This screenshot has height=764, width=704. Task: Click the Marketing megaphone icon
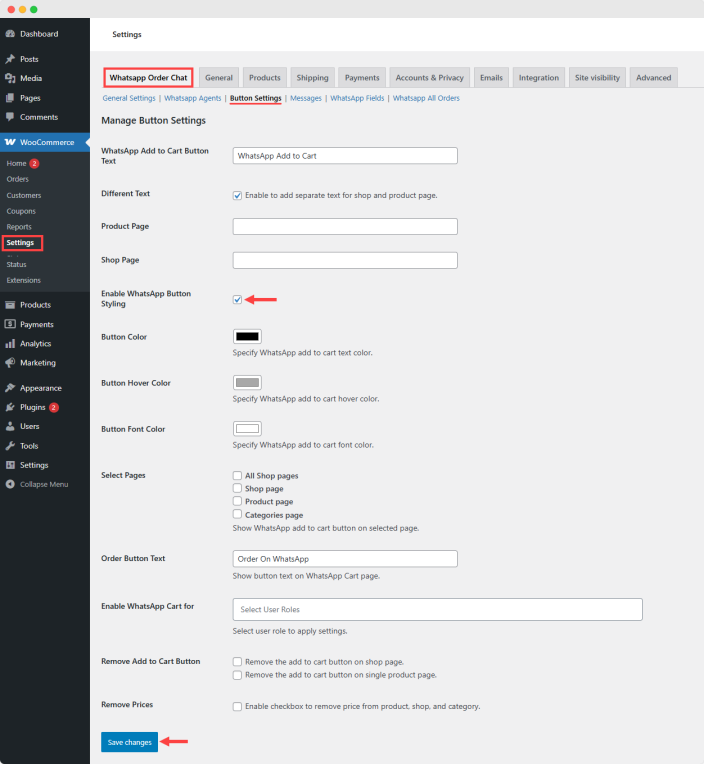[x=10, y=363]
